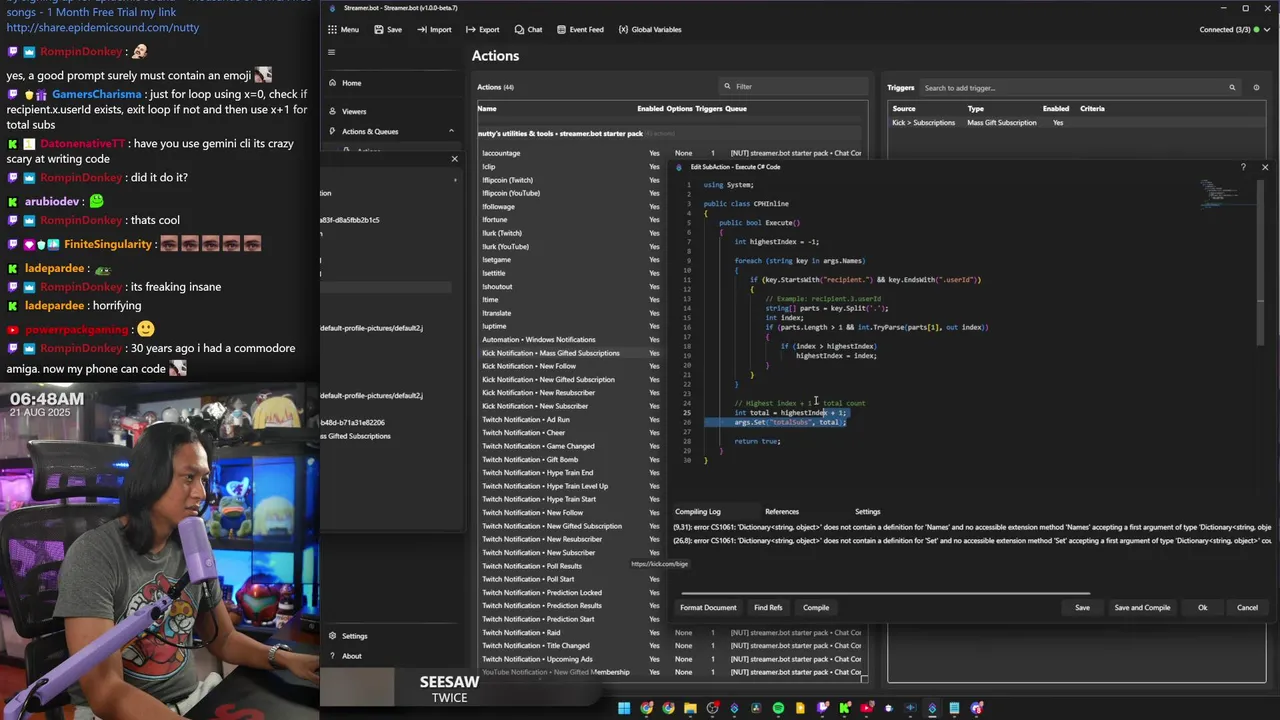The height and width of the screenshot is (720, 1280).
Task: Click the epidemicsound share link in chat
Action: pyautogui.click(x=103, y=28)
